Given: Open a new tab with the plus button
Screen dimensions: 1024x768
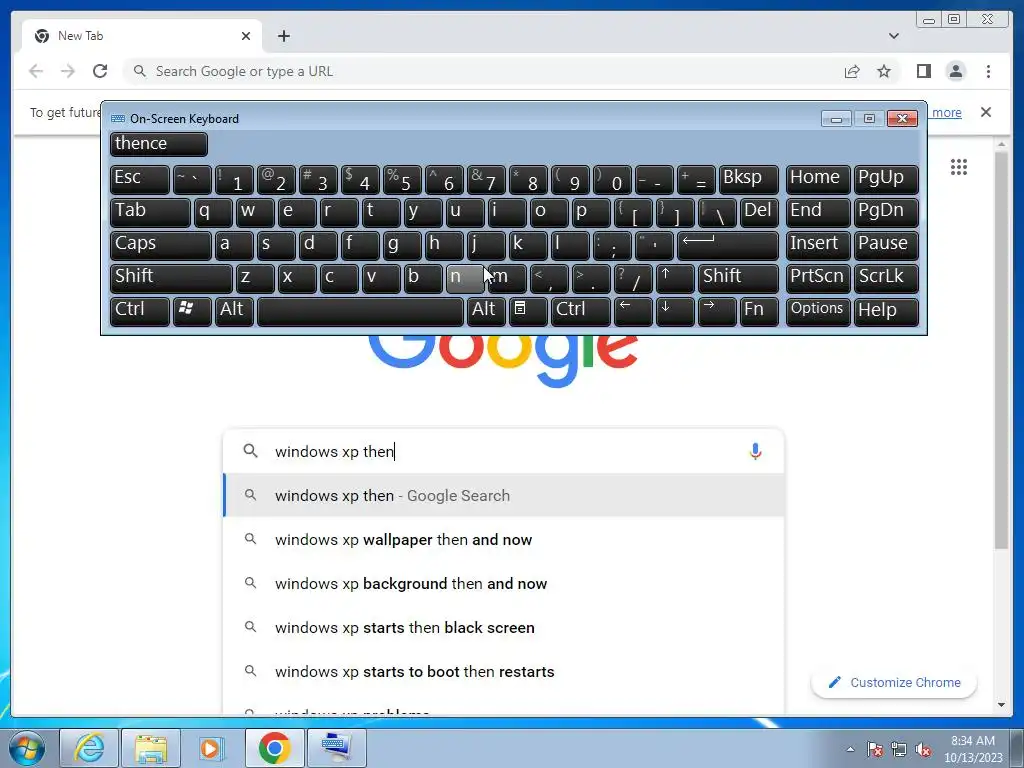Looking at the screenshot, I should pyautogui.click(x=283, y=36).
